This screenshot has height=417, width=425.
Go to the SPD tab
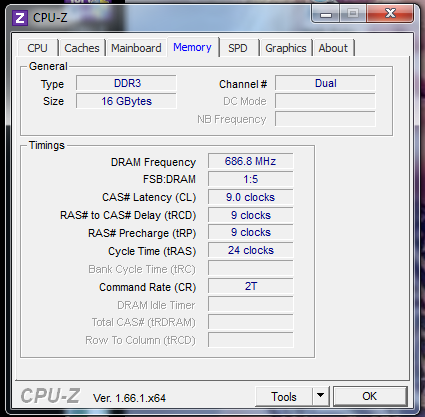pos(238,48)
